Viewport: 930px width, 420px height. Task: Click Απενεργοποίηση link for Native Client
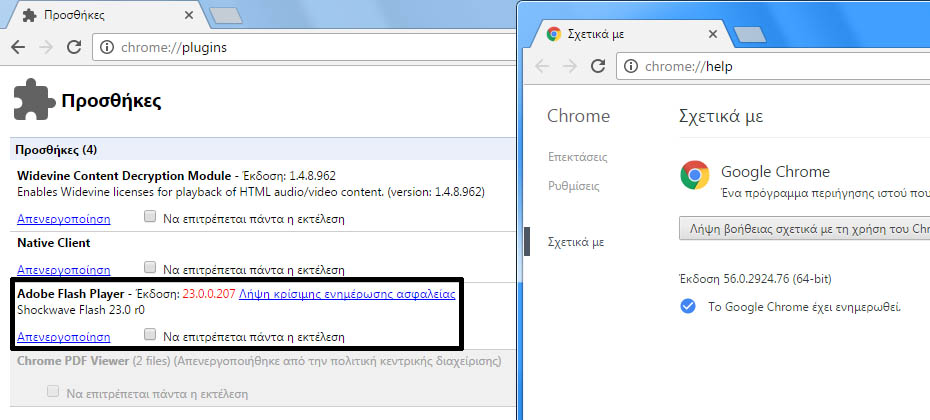pos(63,270)
